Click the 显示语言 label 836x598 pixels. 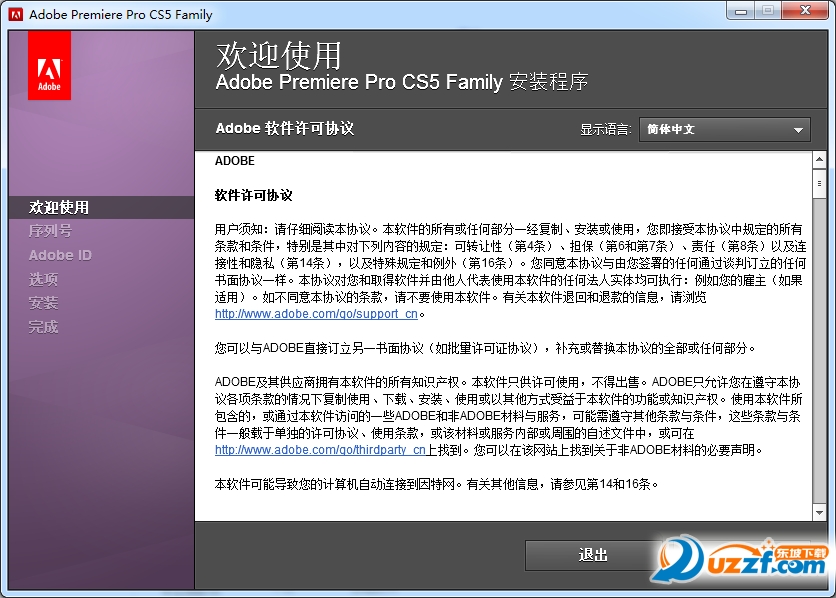click(605, 130)
